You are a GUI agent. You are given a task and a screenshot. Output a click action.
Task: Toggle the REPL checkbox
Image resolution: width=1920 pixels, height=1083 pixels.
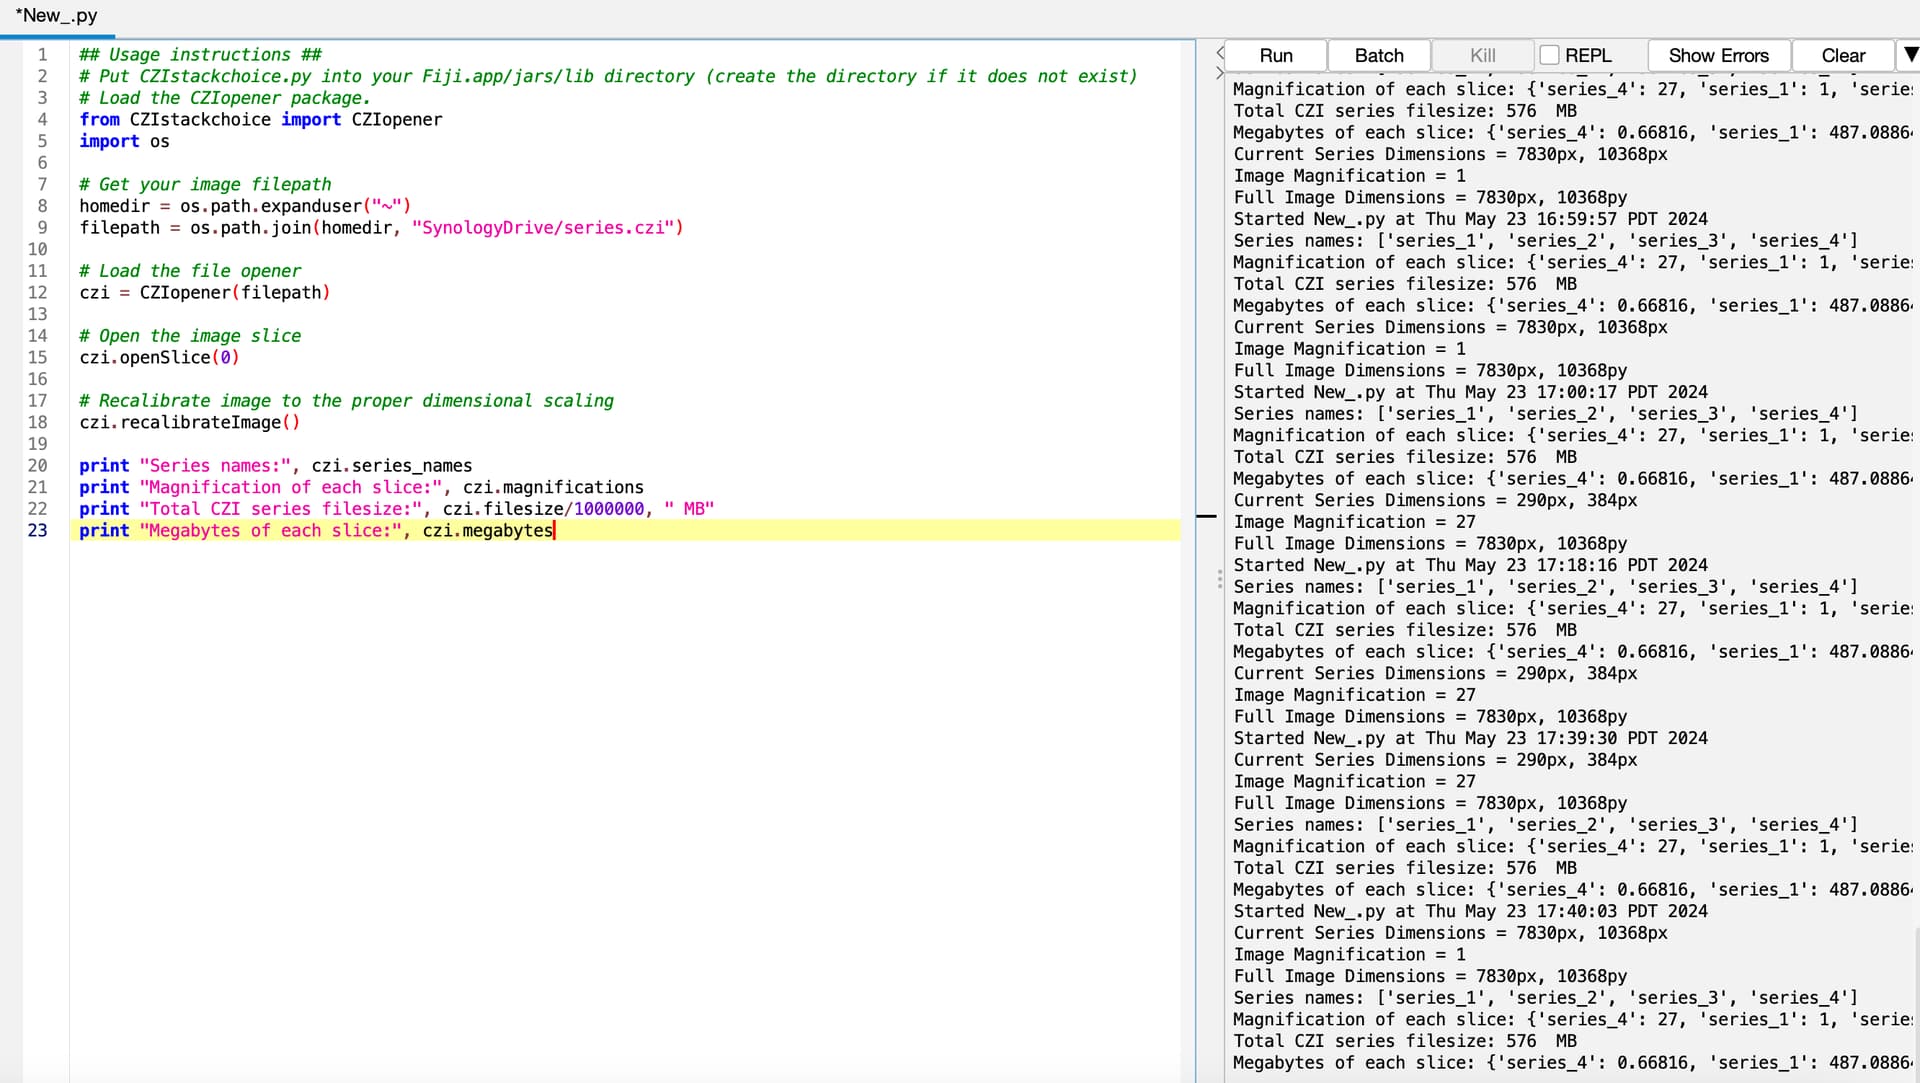point(1549,55)
